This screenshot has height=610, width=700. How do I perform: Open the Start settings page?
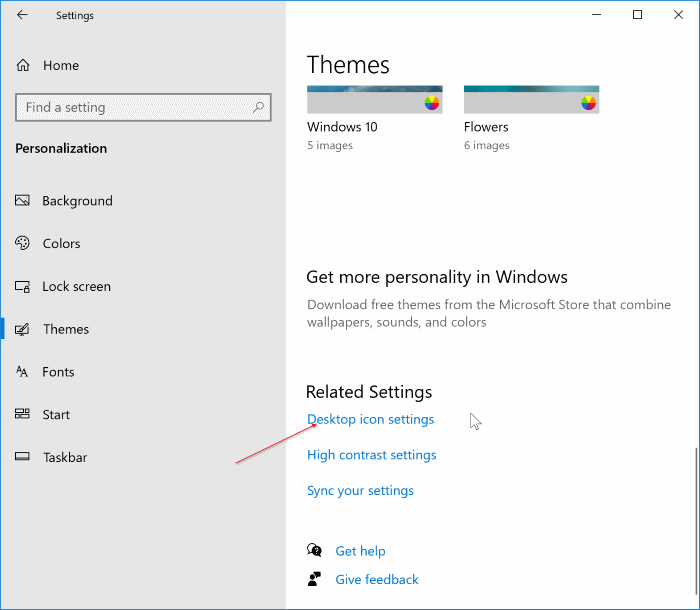click(56, 415)
